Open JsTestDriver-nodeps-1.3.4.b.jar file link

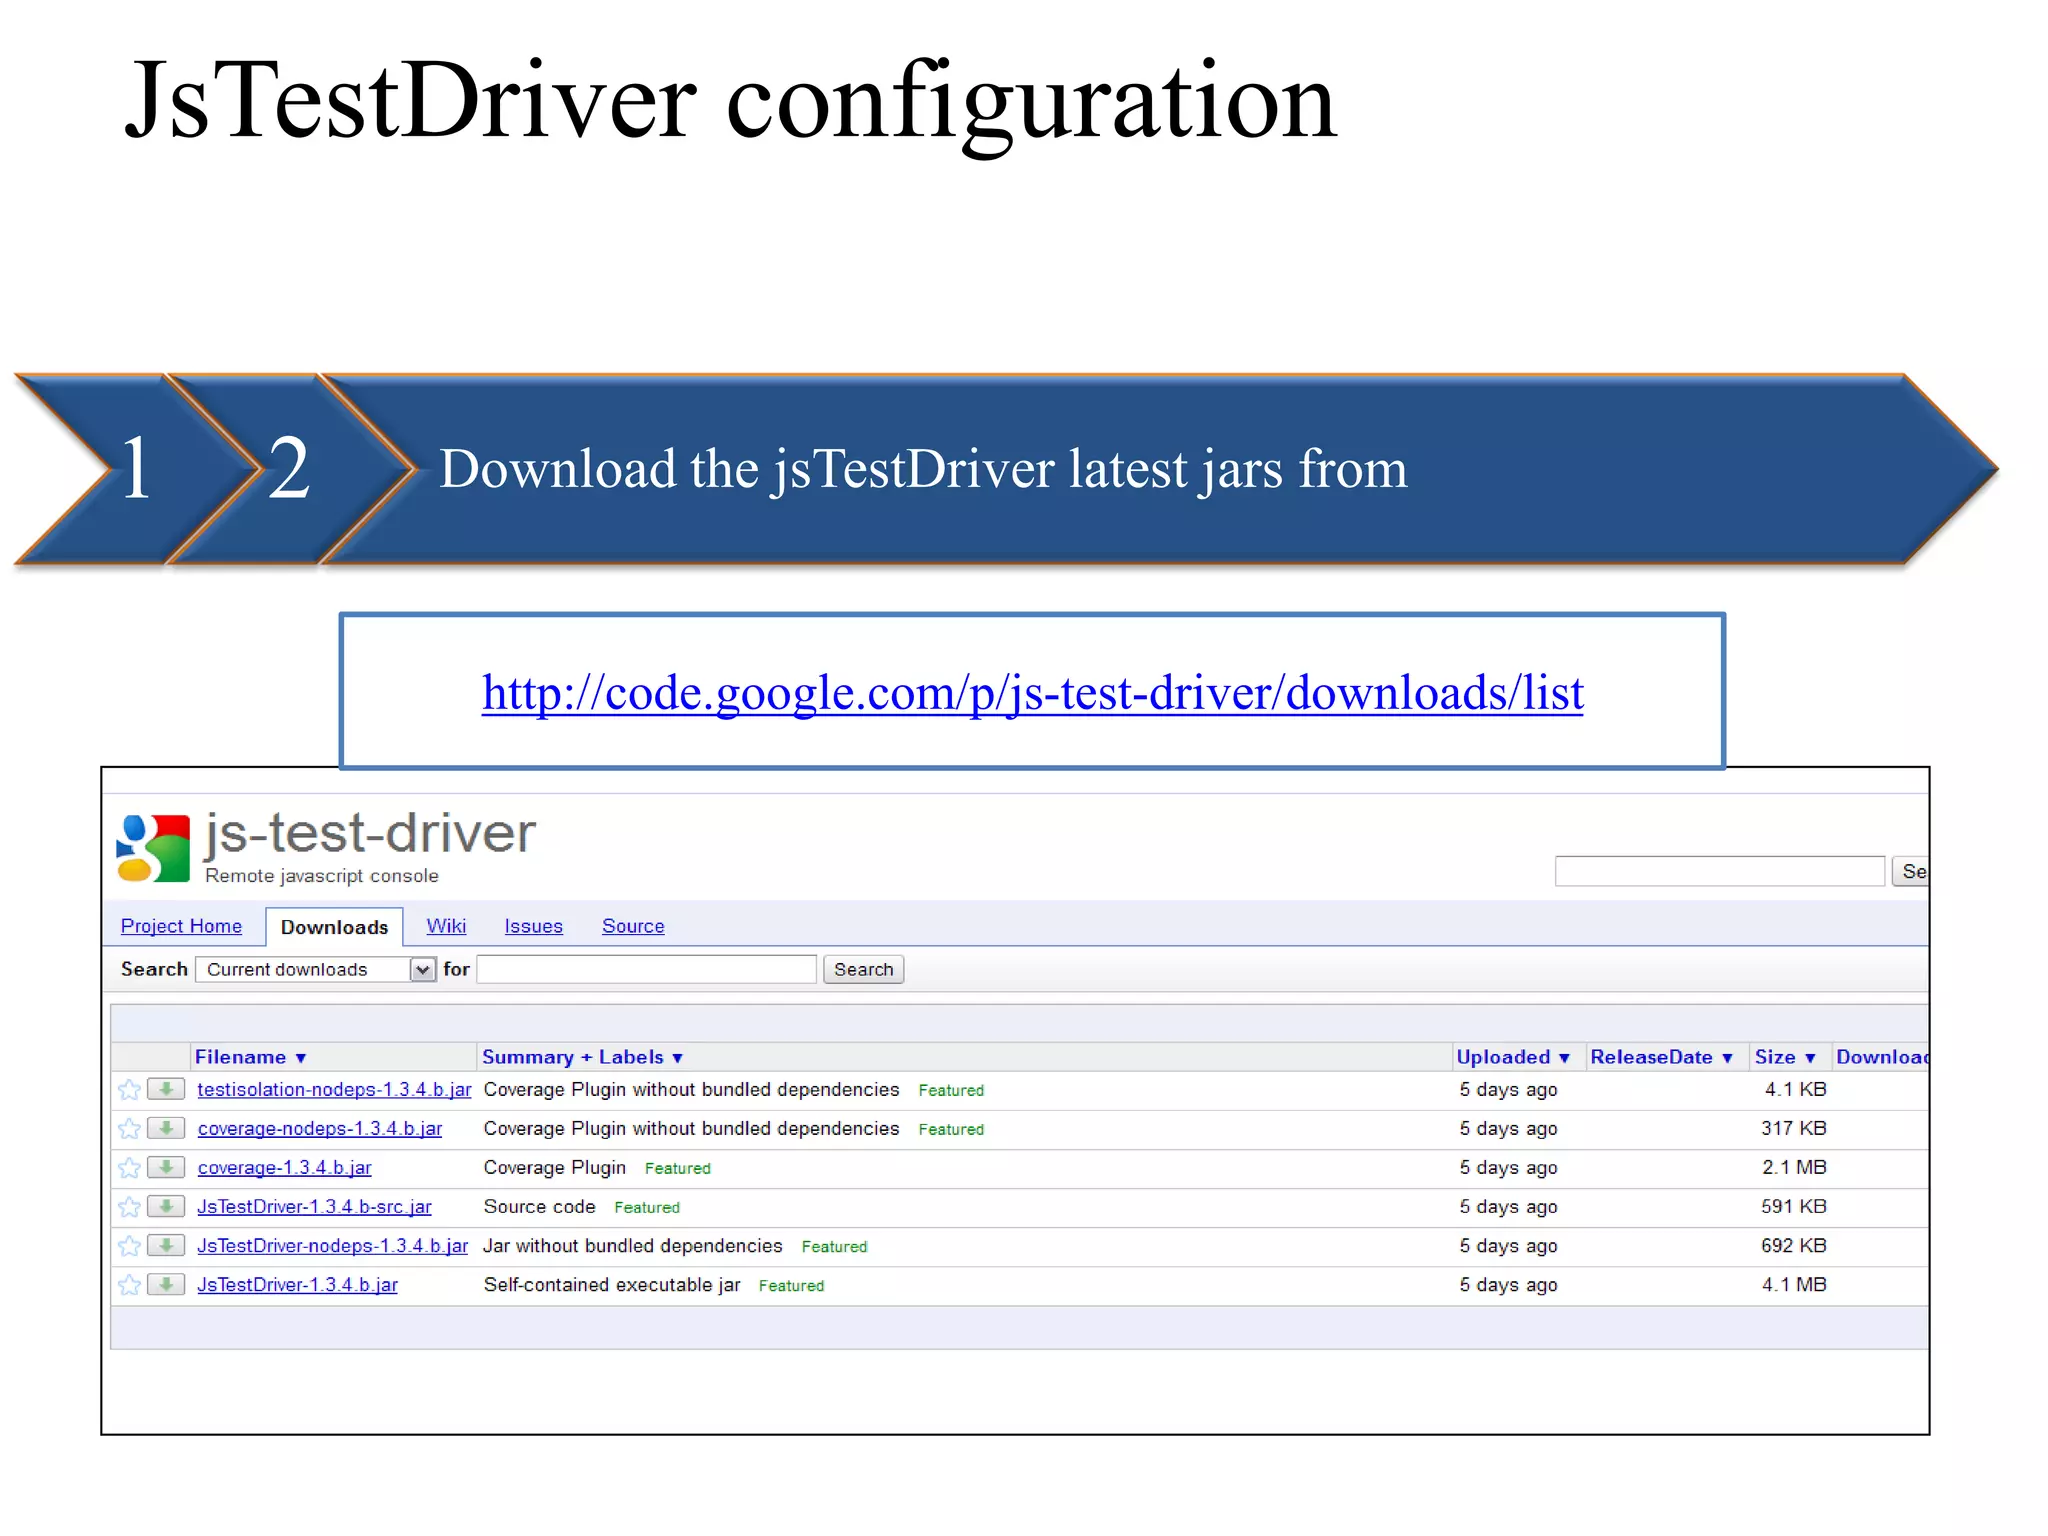332,1246
